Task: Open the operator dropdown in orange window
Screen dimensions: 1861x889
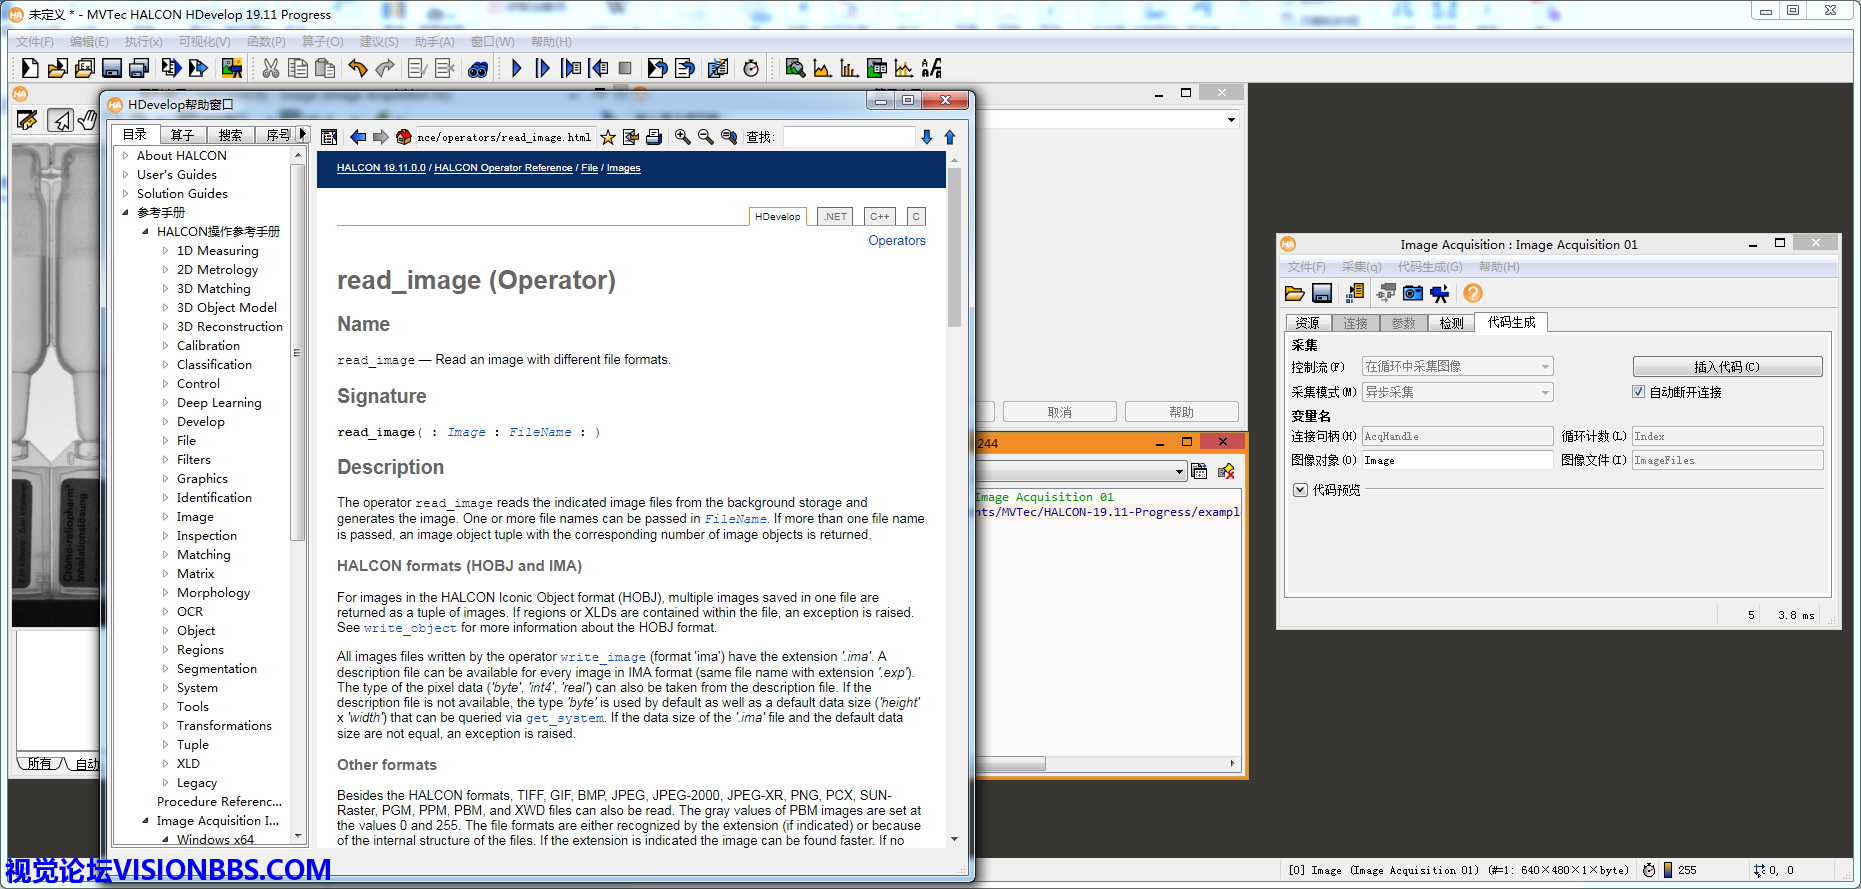Action: pos(1179,471)
